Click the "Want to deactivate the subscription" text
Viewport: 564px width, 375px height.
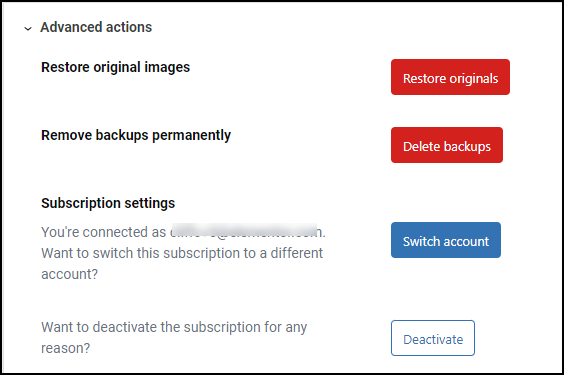tap(174, 327)
